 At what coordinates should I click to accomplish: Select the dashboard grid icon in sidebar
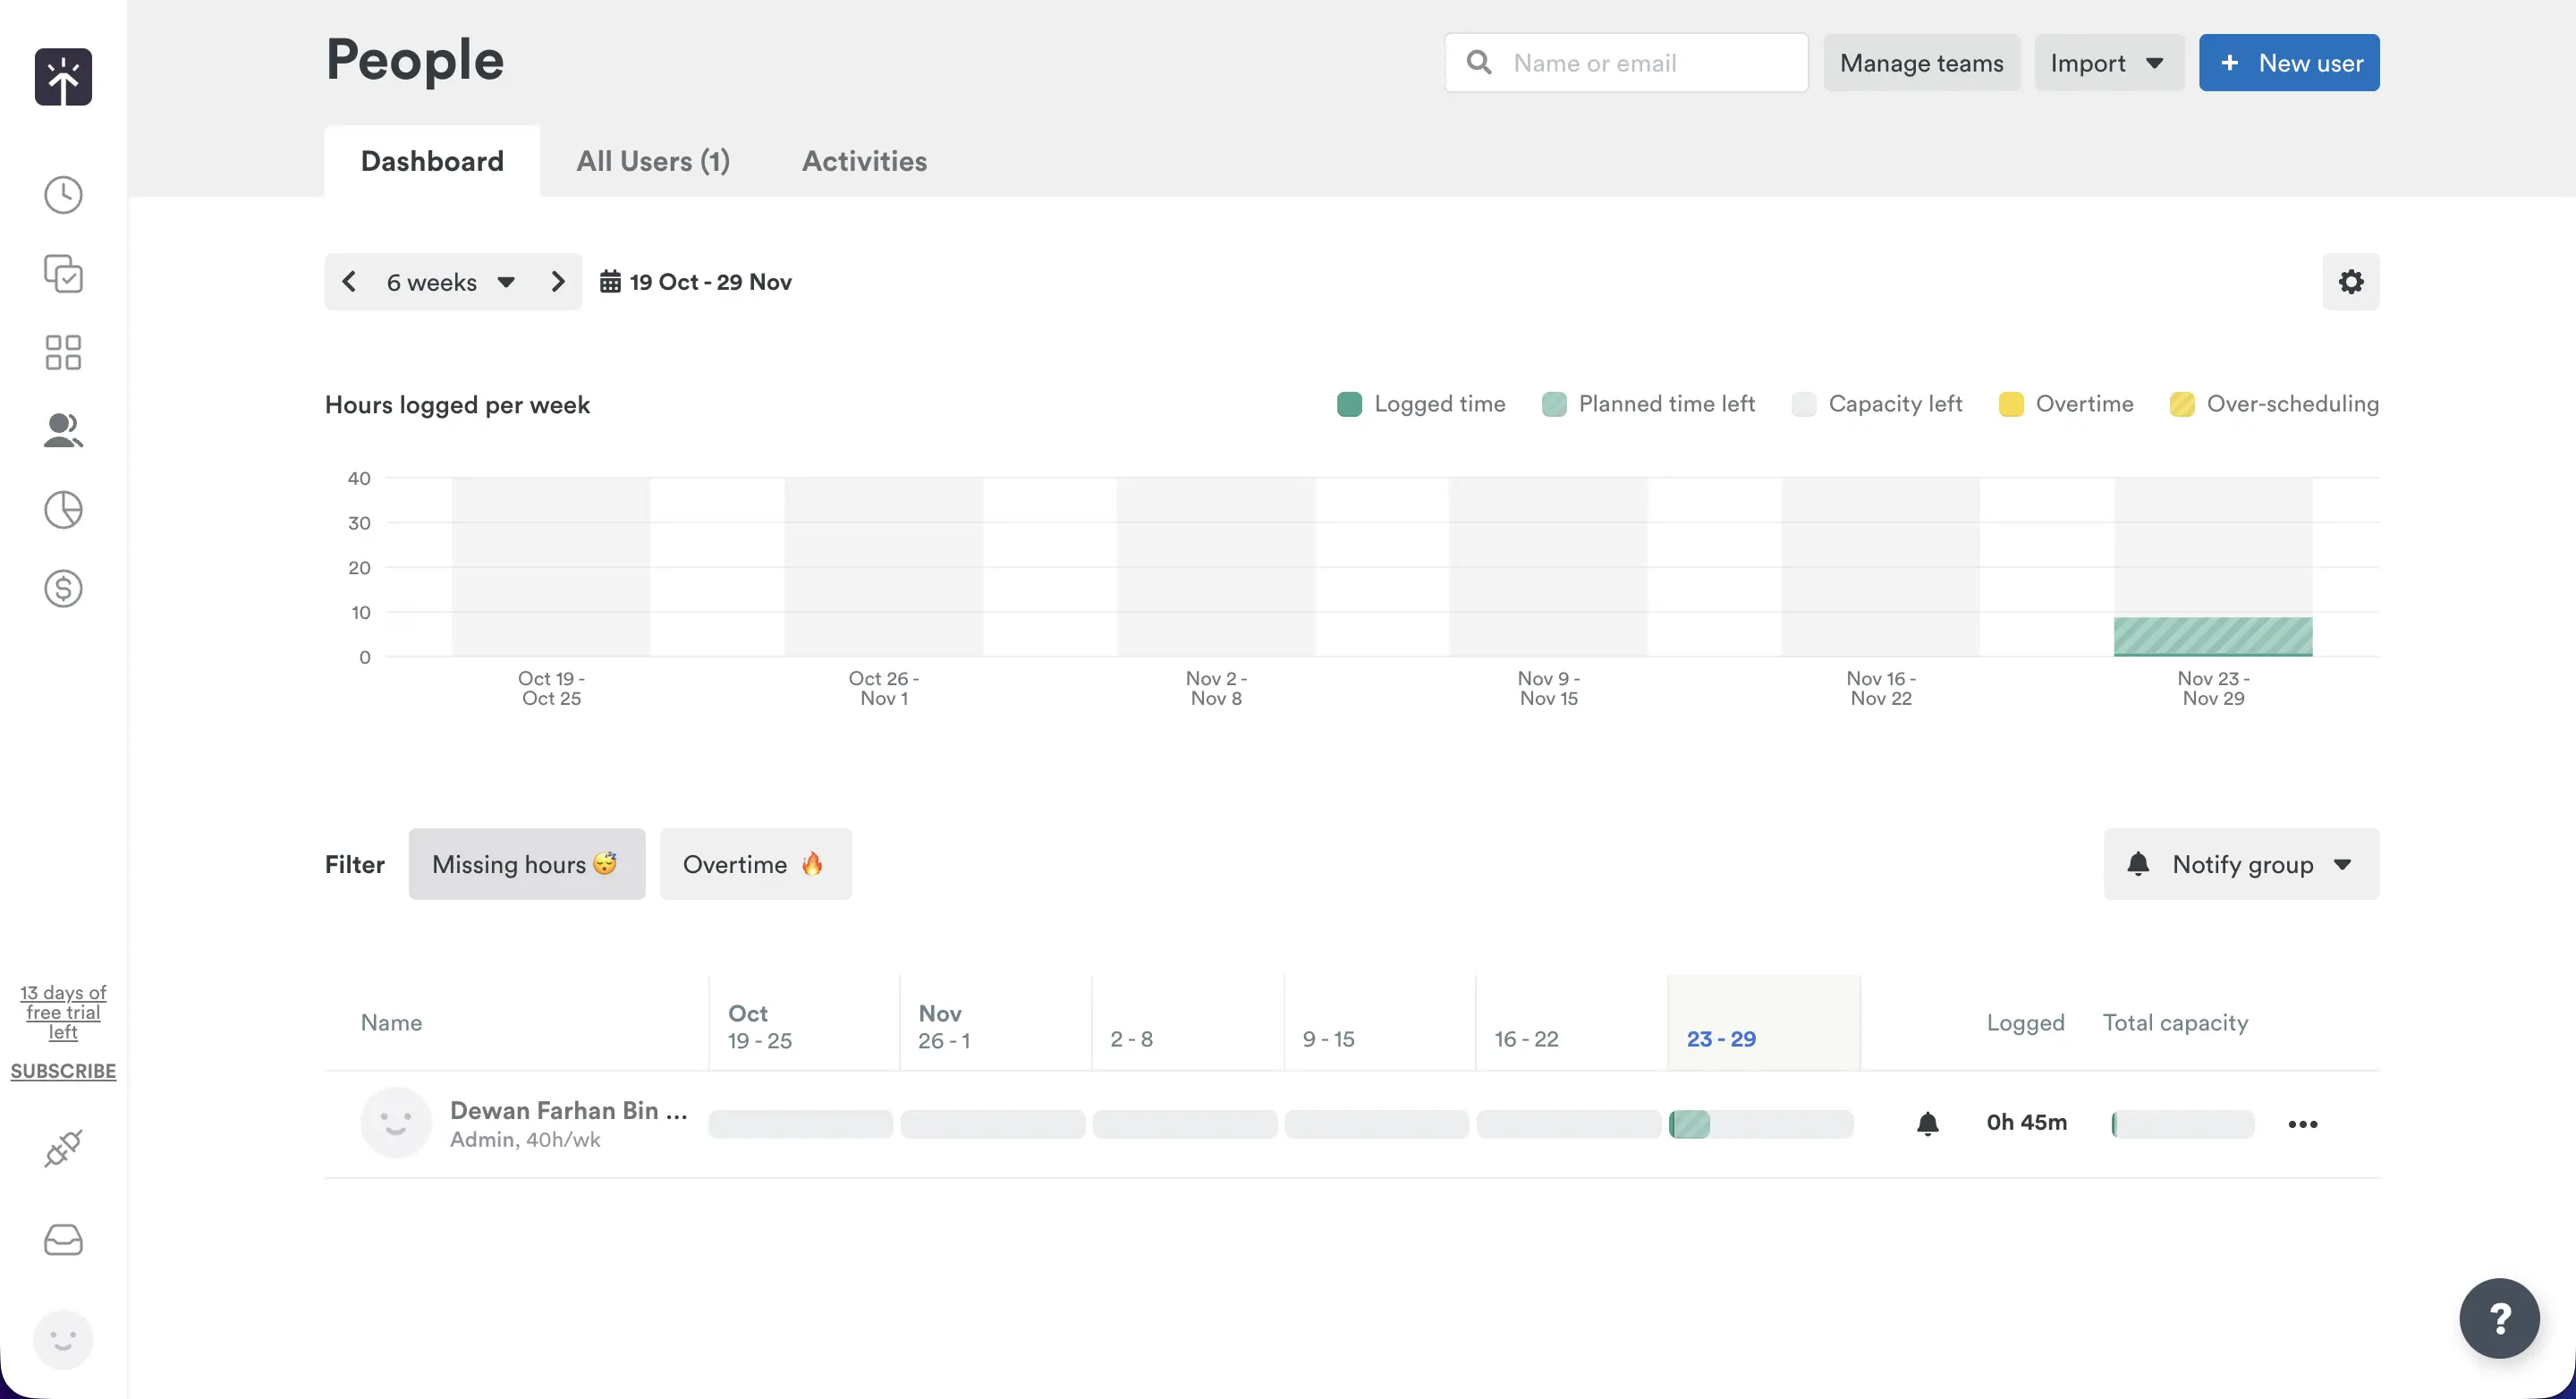point(63,352)
